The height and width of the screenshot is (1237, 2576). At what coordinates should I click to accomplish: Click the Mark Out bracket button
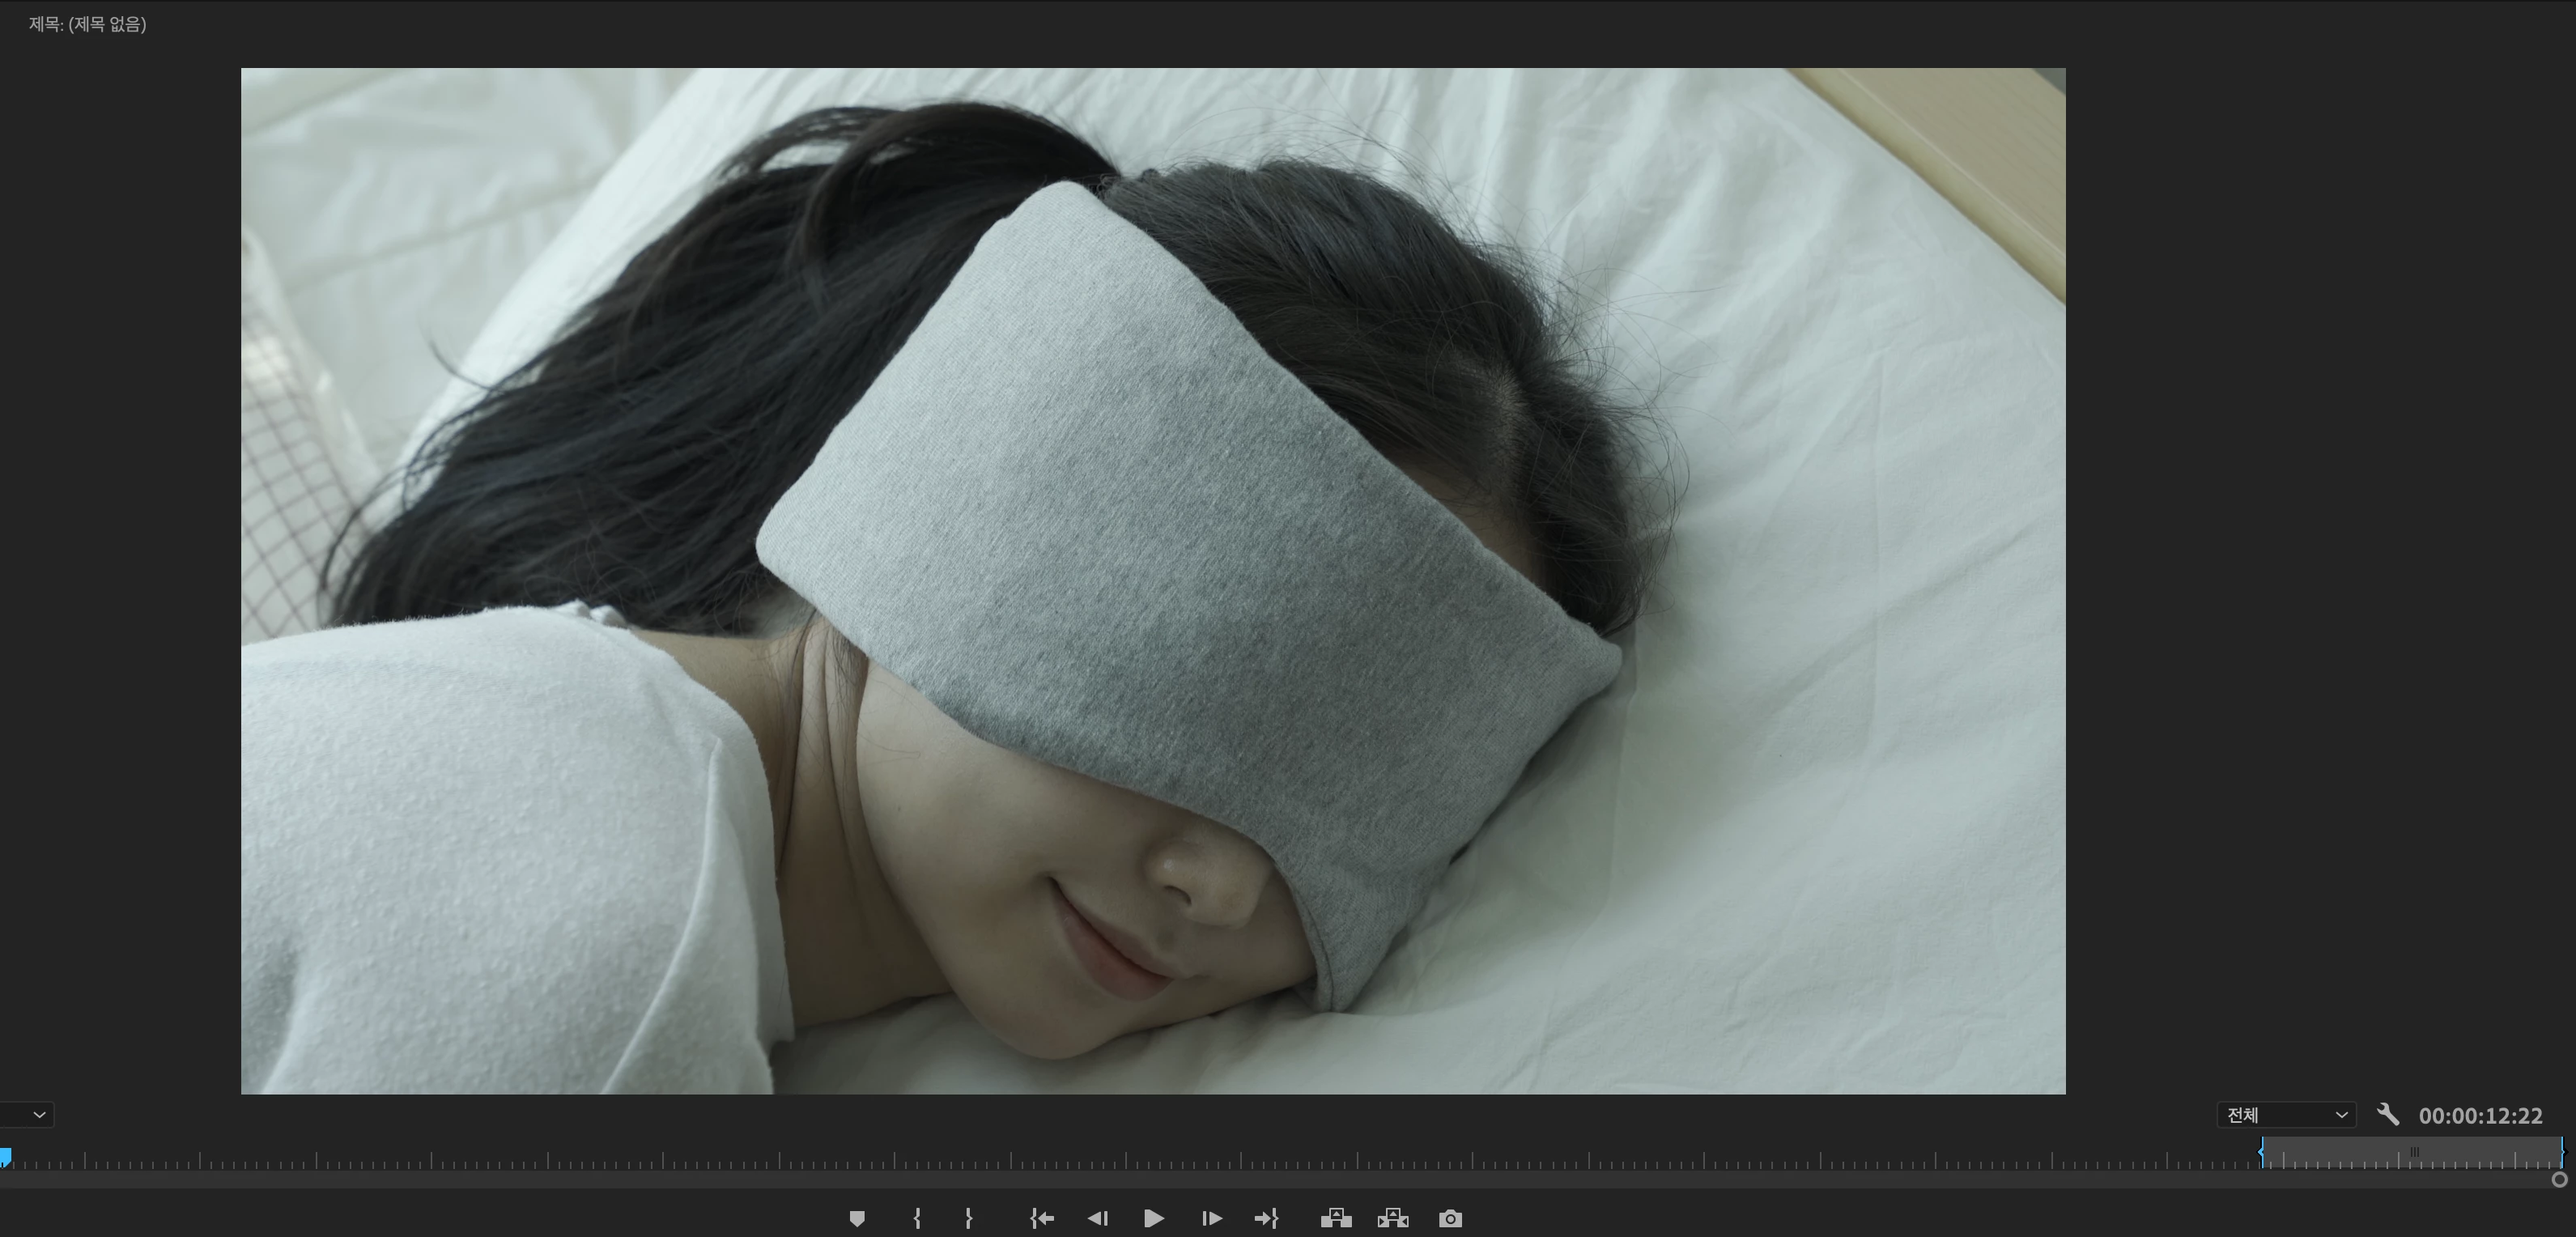(x=968, y=1218)
